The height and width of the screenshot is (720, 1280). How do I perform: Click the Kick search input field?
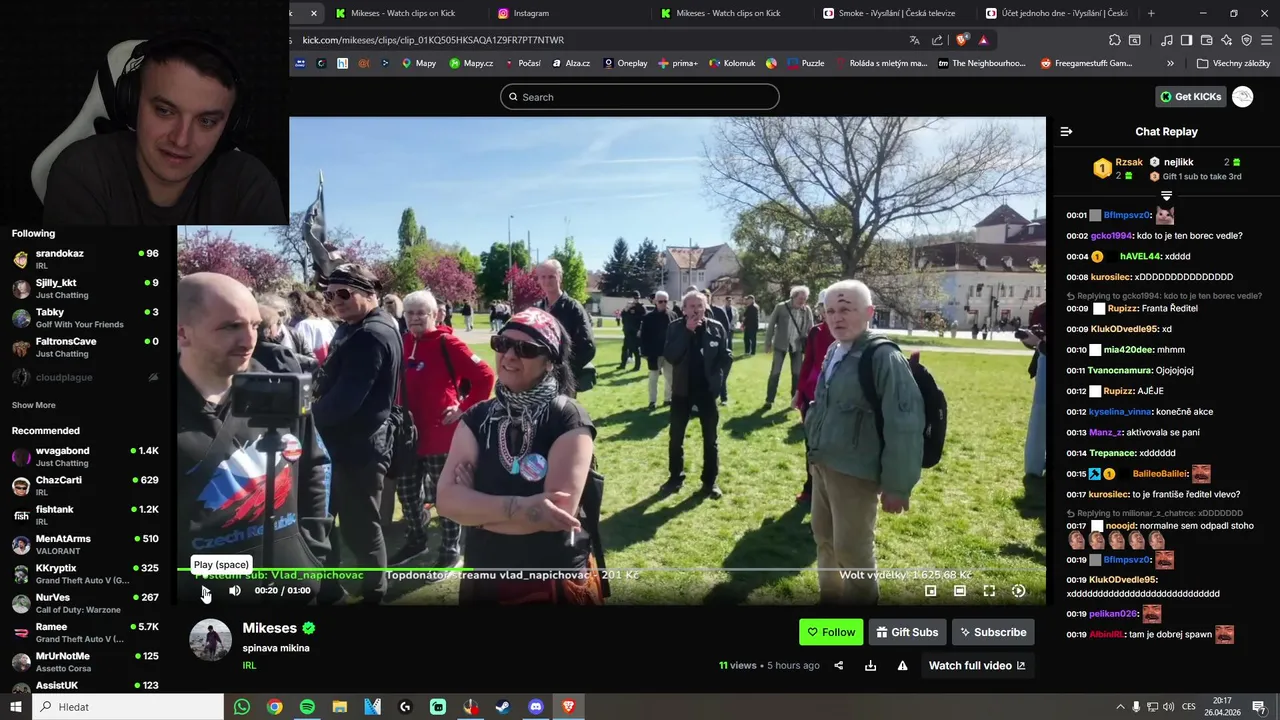pos(640,97)
